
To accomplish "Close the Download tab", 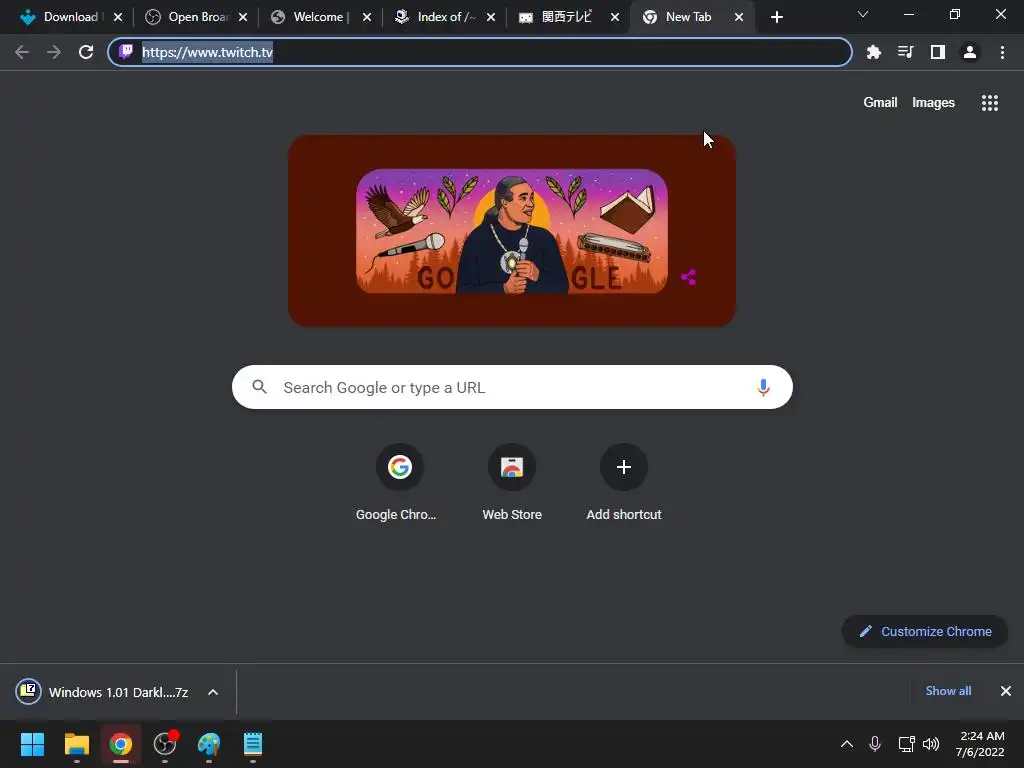I will (x=118, y=17).
